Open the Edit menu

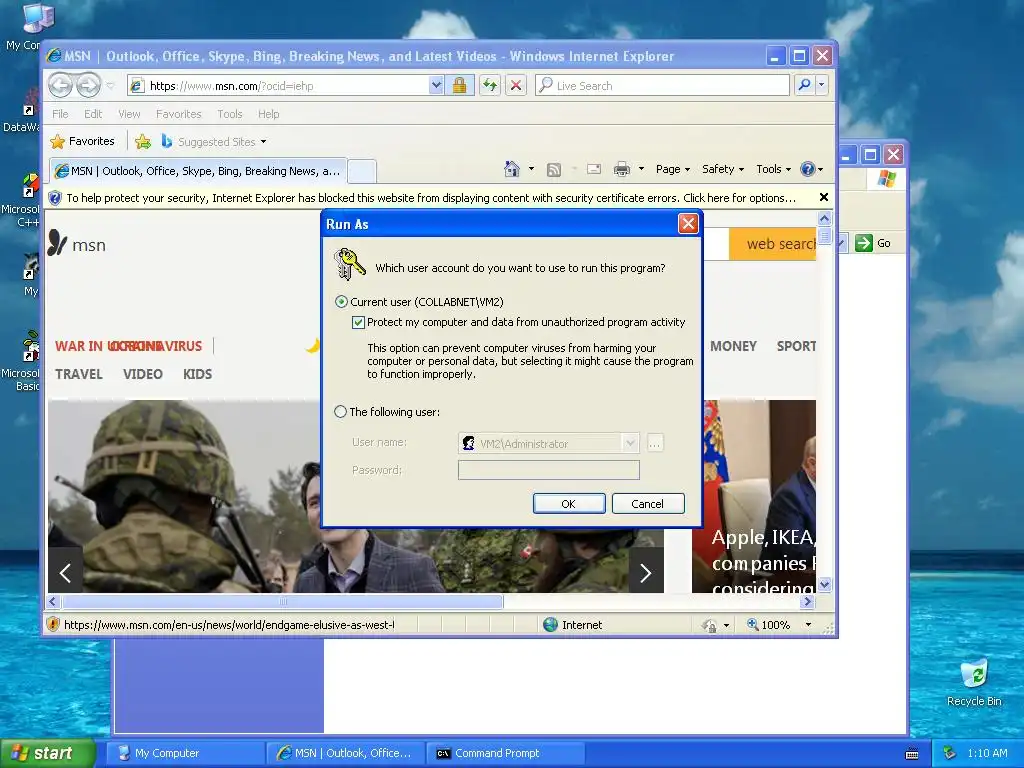[93, 114]
